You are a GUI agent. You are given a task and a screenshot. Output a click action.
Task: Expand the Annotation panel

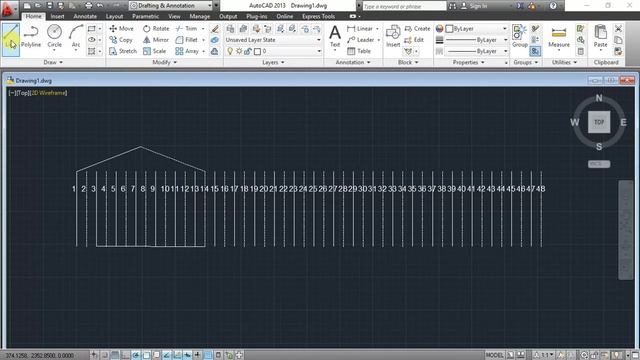coord(353,62)
